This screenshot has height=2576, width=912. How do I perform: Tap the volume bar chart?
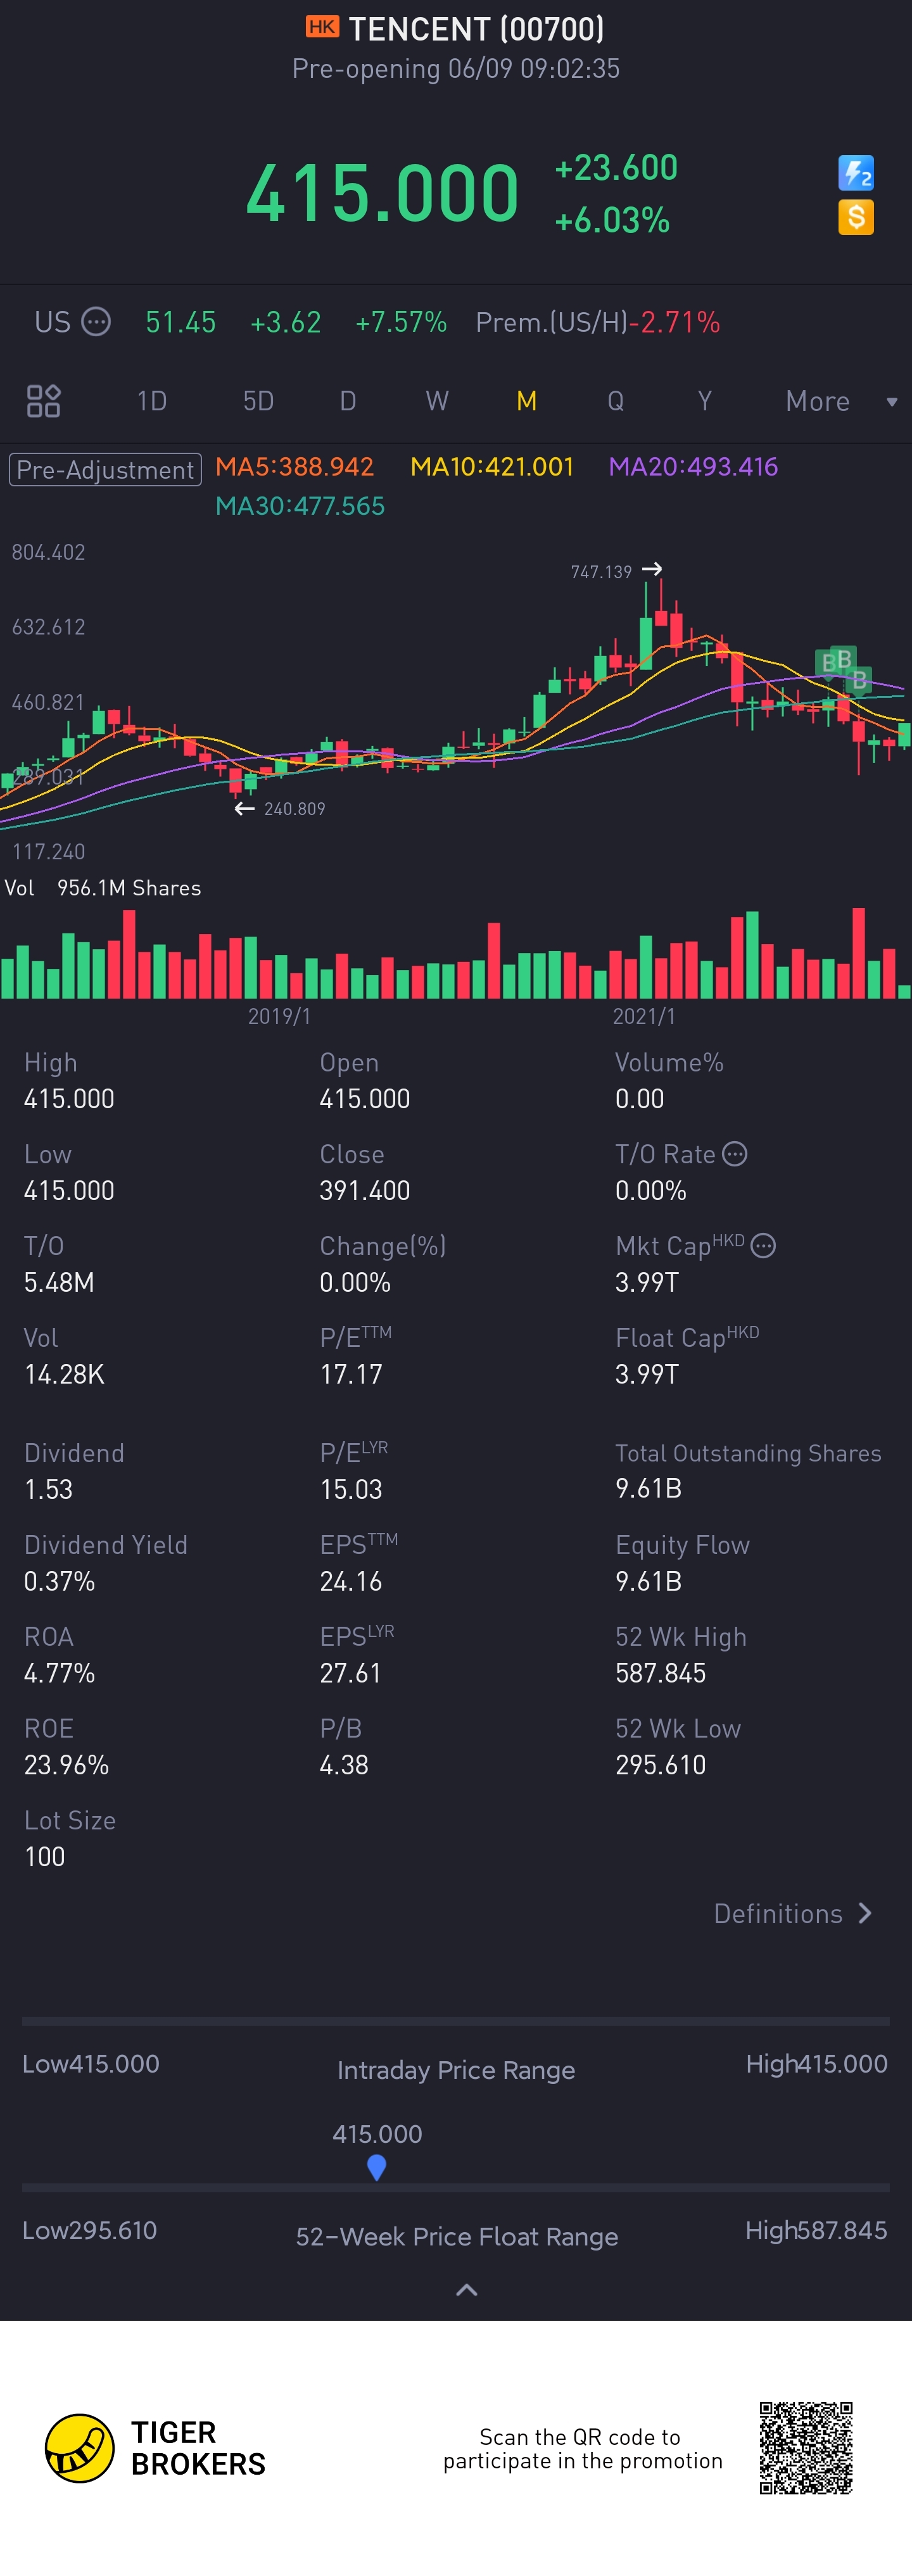[x=456, y=953]
